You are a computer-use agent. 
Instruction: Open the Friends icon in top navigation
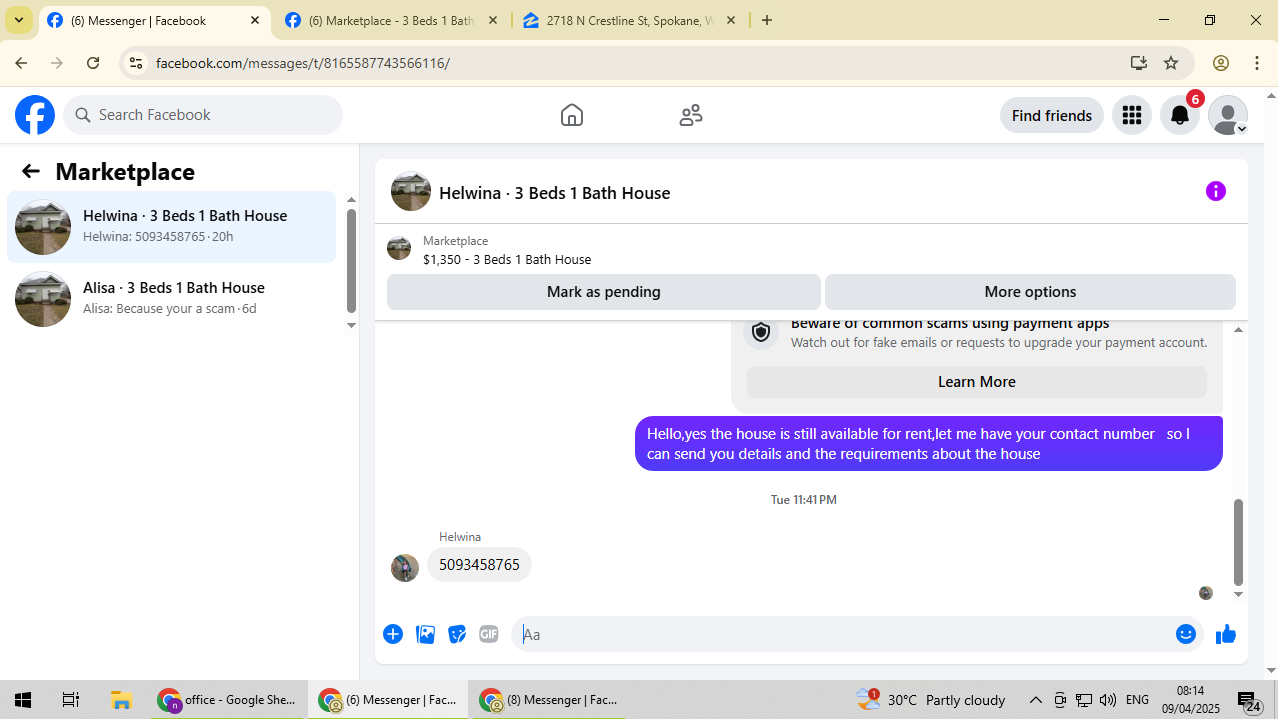click(691, 115)
